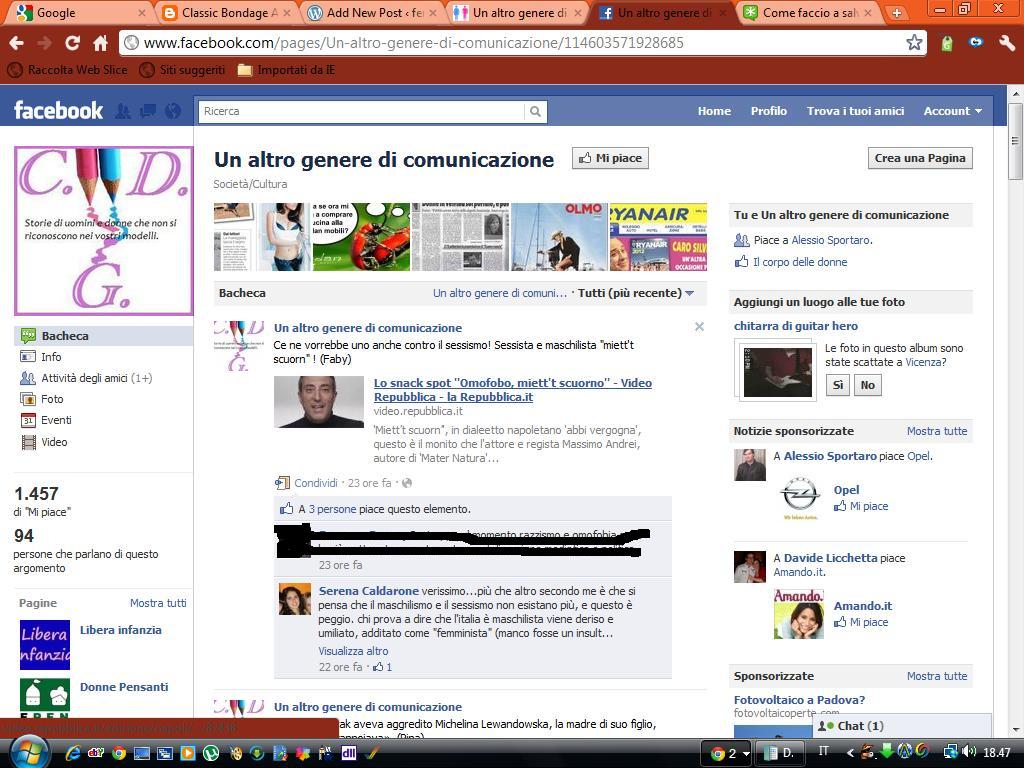1024x768 pixels.
Task: Open the Facebook notifications globe icon
Action: pos(172,111)
